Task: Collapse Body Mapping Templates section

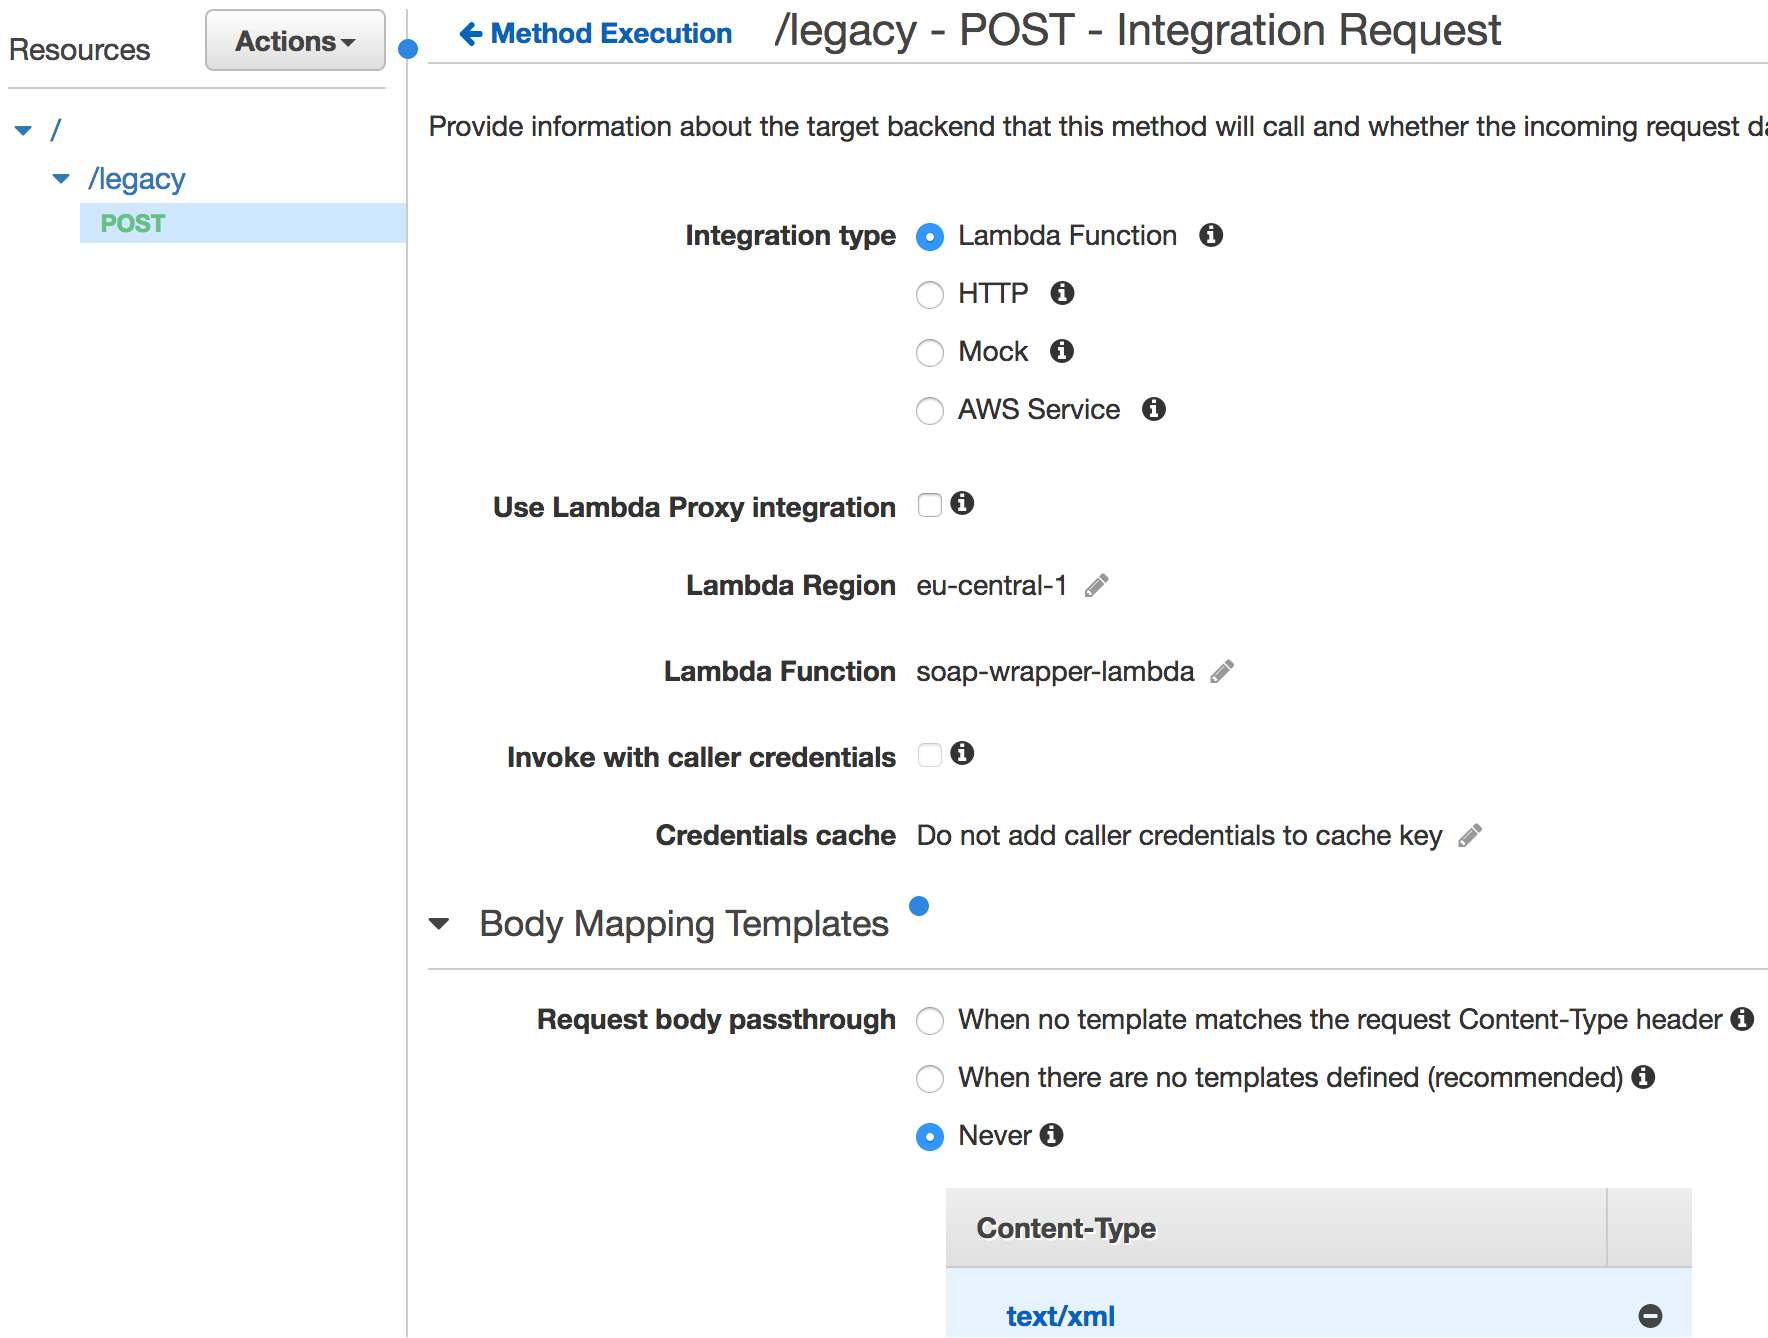Action: (439, 924)
